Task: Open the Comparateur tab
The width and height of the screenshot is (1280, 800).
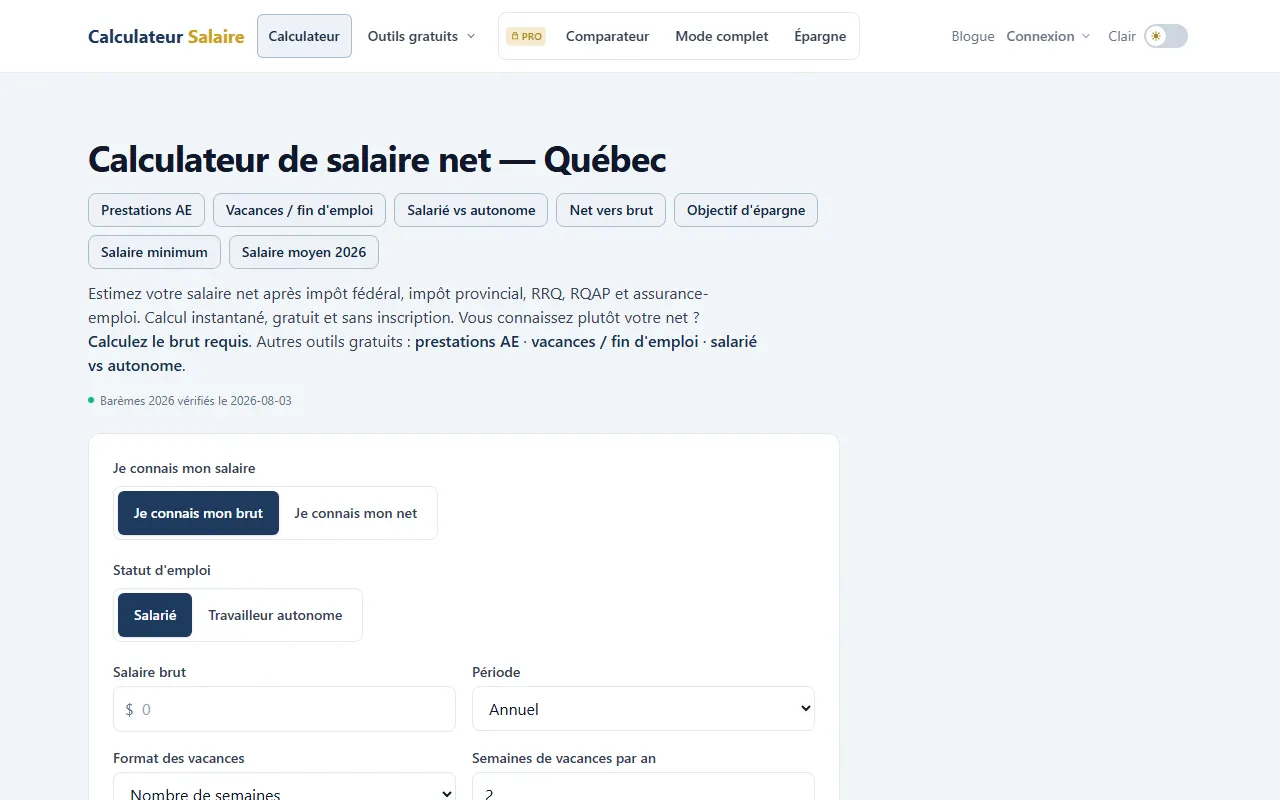Action: pos(607,36)
